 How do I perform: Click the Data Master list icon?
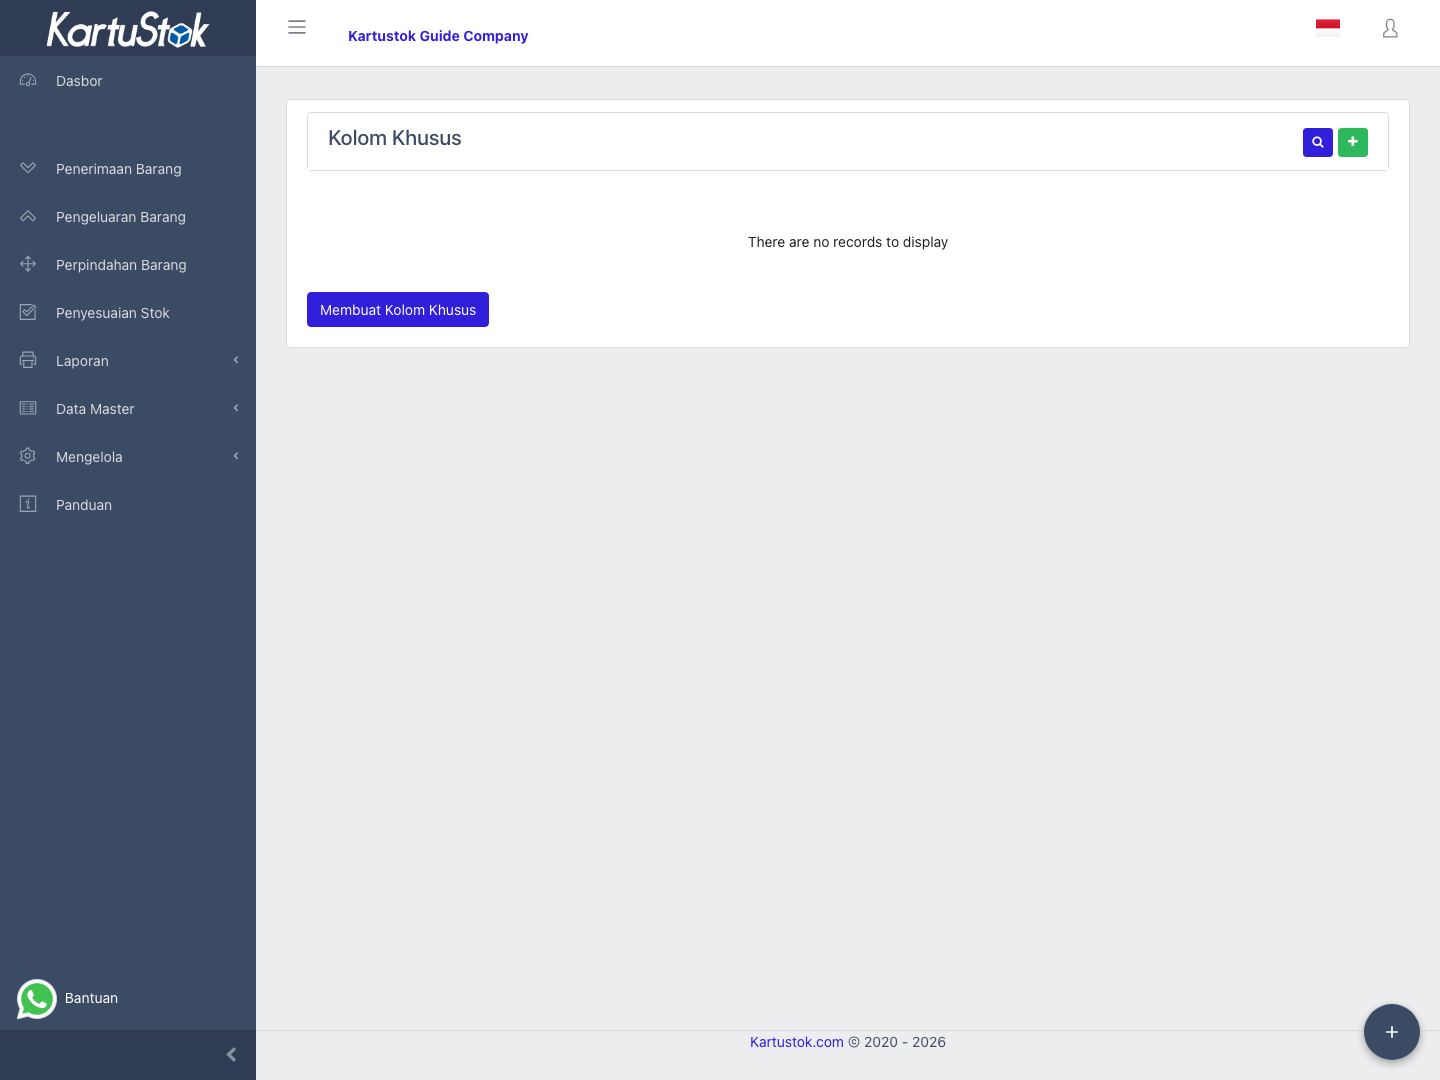coord(28,408)
